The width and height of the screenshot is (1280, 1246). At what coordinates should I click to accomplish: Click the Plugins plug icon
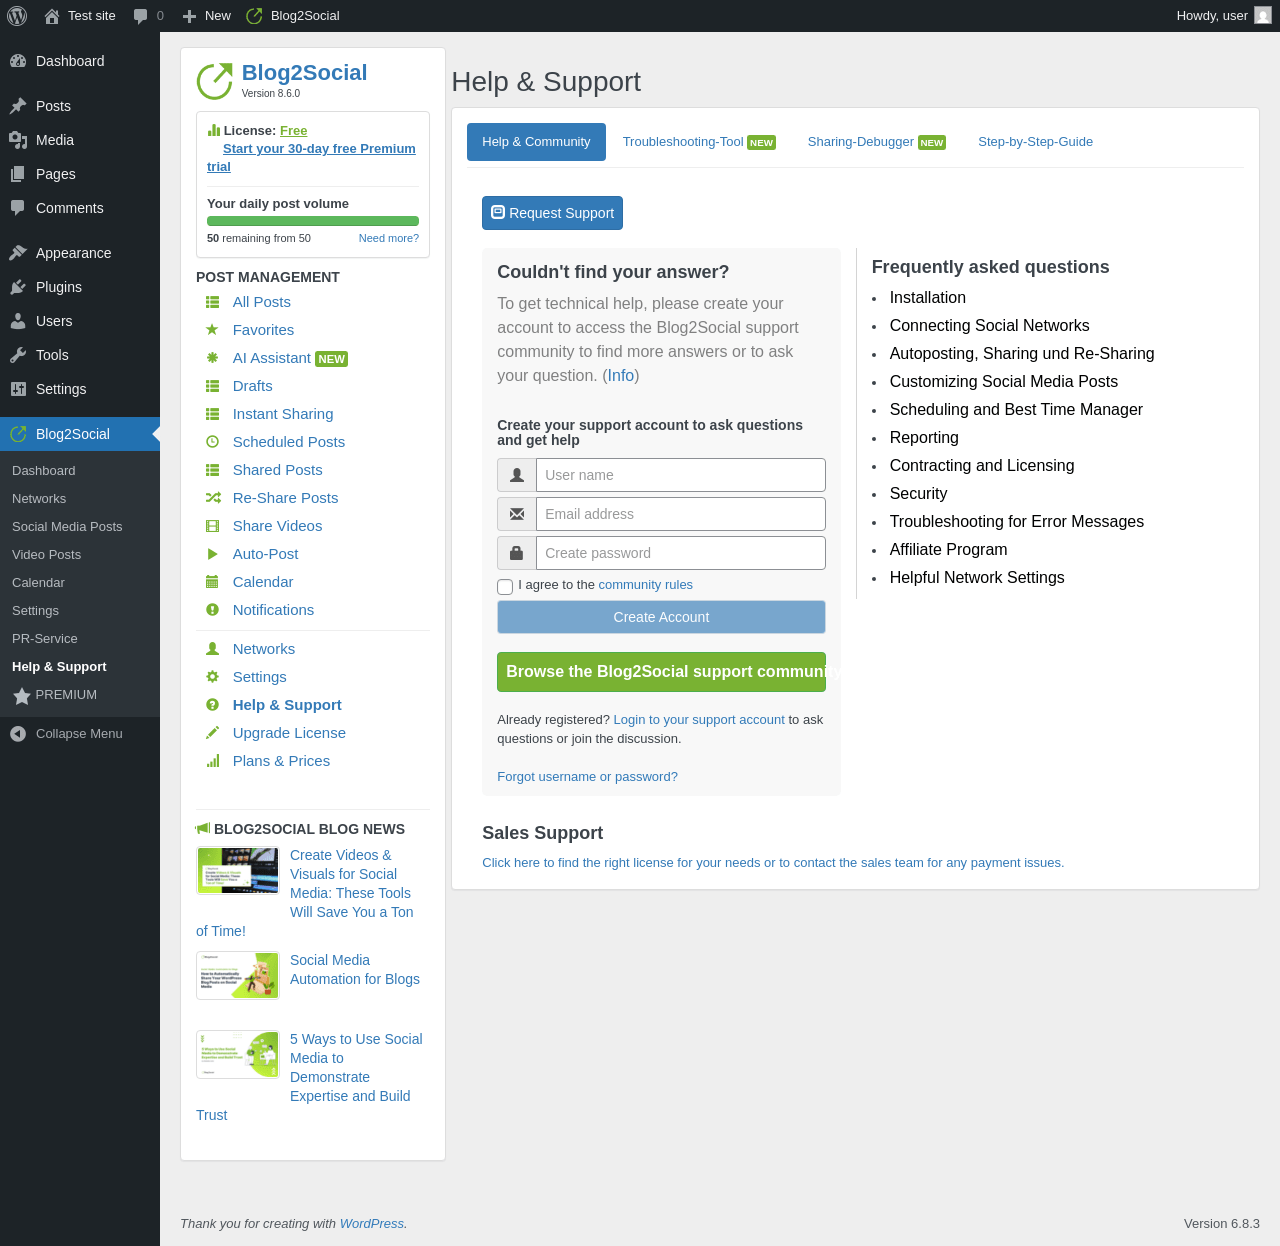[18, 287]
